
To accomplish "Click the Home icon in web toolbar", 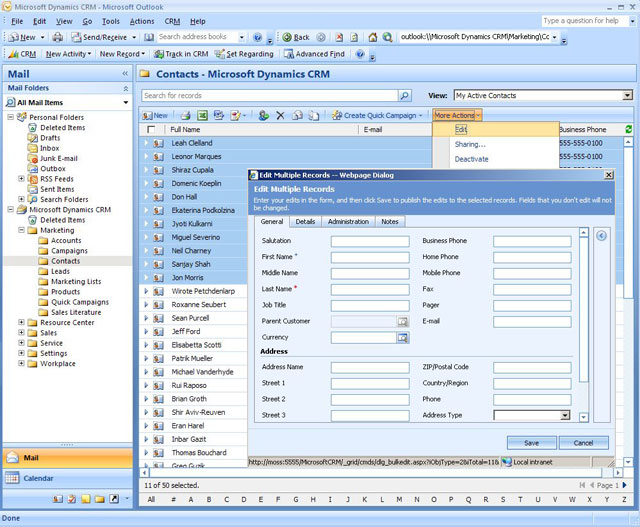I will tap(373, 37).
